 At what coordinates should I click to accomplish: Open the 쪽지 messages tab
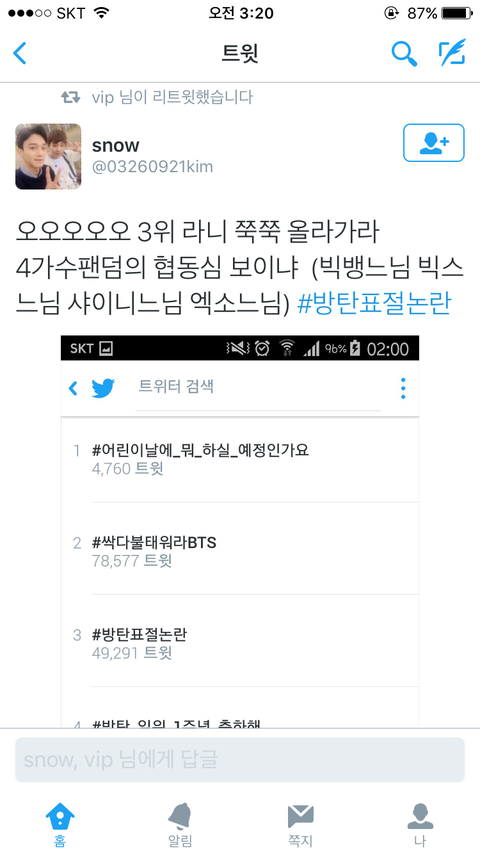coord(300,826)
